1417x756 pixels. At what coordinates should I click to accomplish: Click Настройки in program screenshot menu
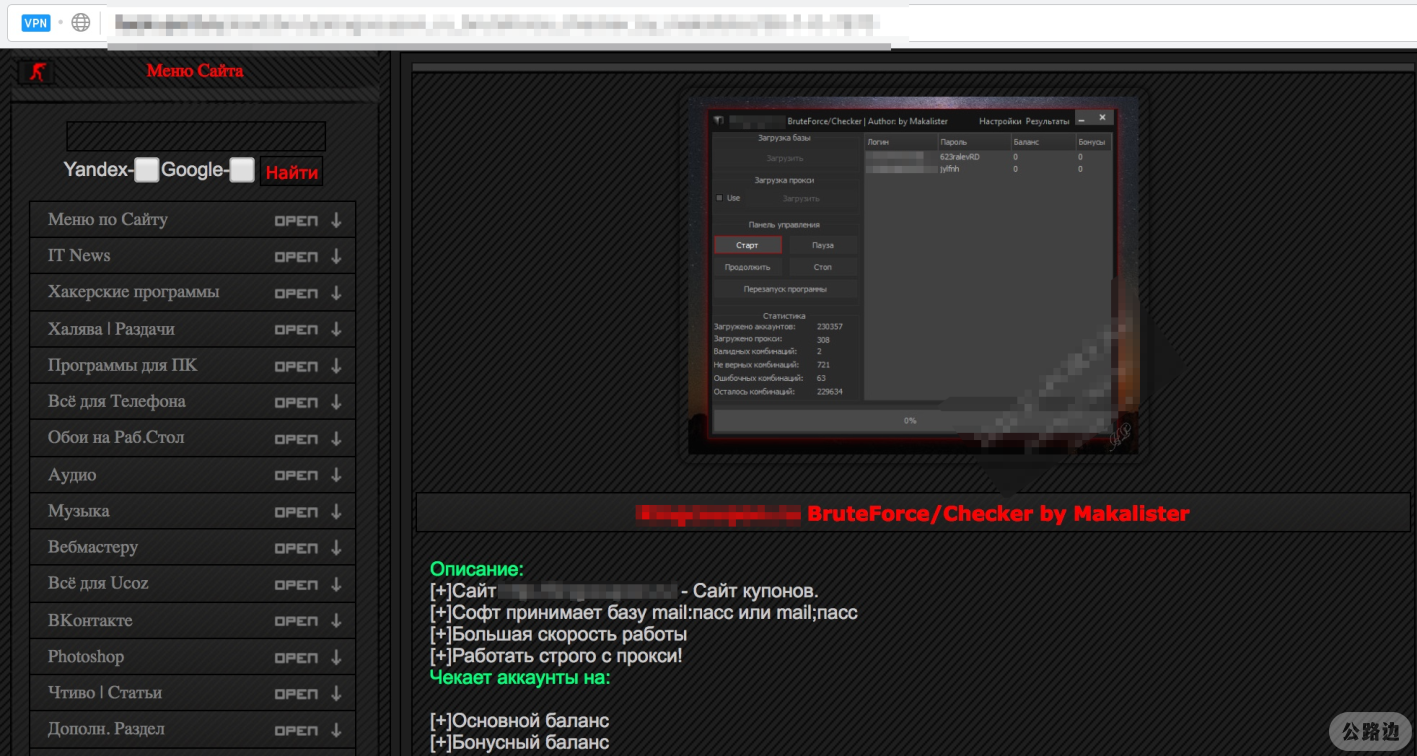click(1000, 121)
